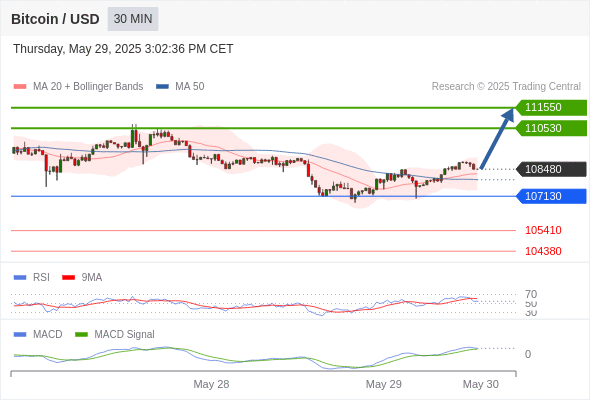Viewport: 590px width, 400px height.
Task: Click the MA 20 + Bollinger Bands legend swatch
Action: click(20, 87)
